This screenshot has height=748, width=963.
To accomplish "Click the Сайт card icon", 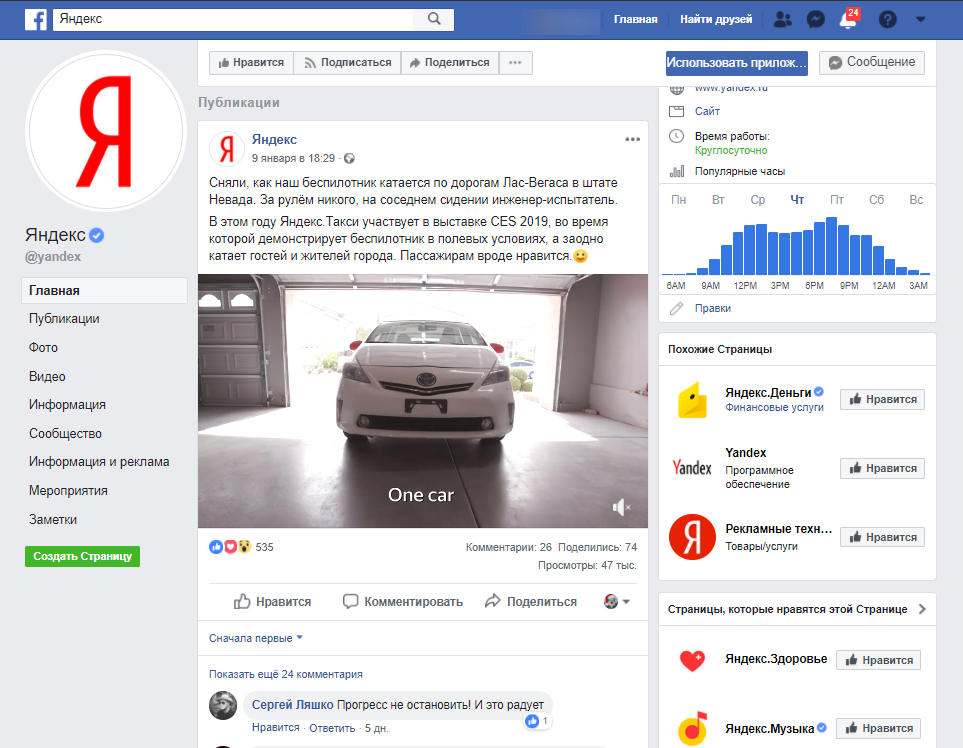I will point(676,111).
